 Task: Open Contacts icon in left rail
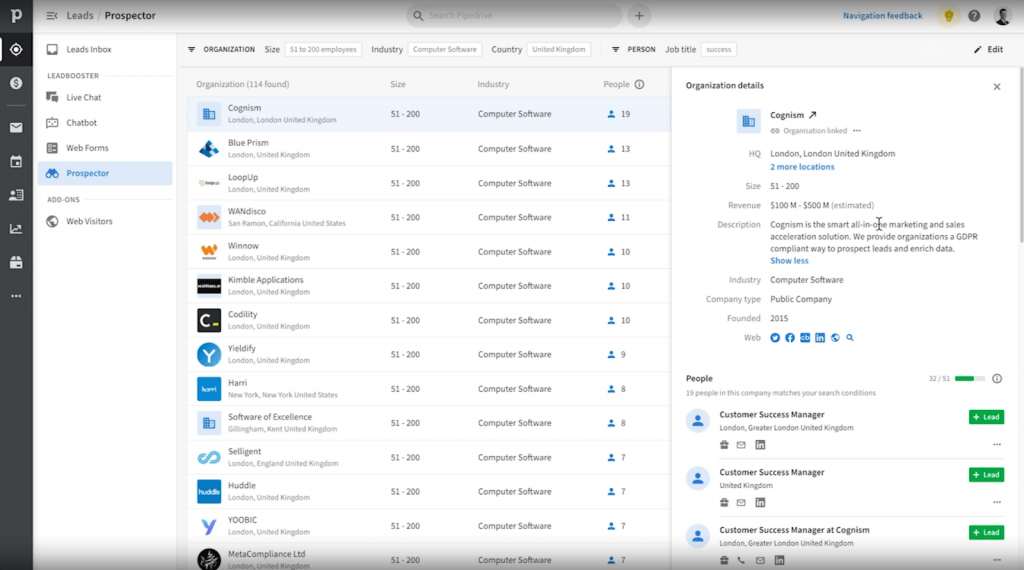coord(16,195)
